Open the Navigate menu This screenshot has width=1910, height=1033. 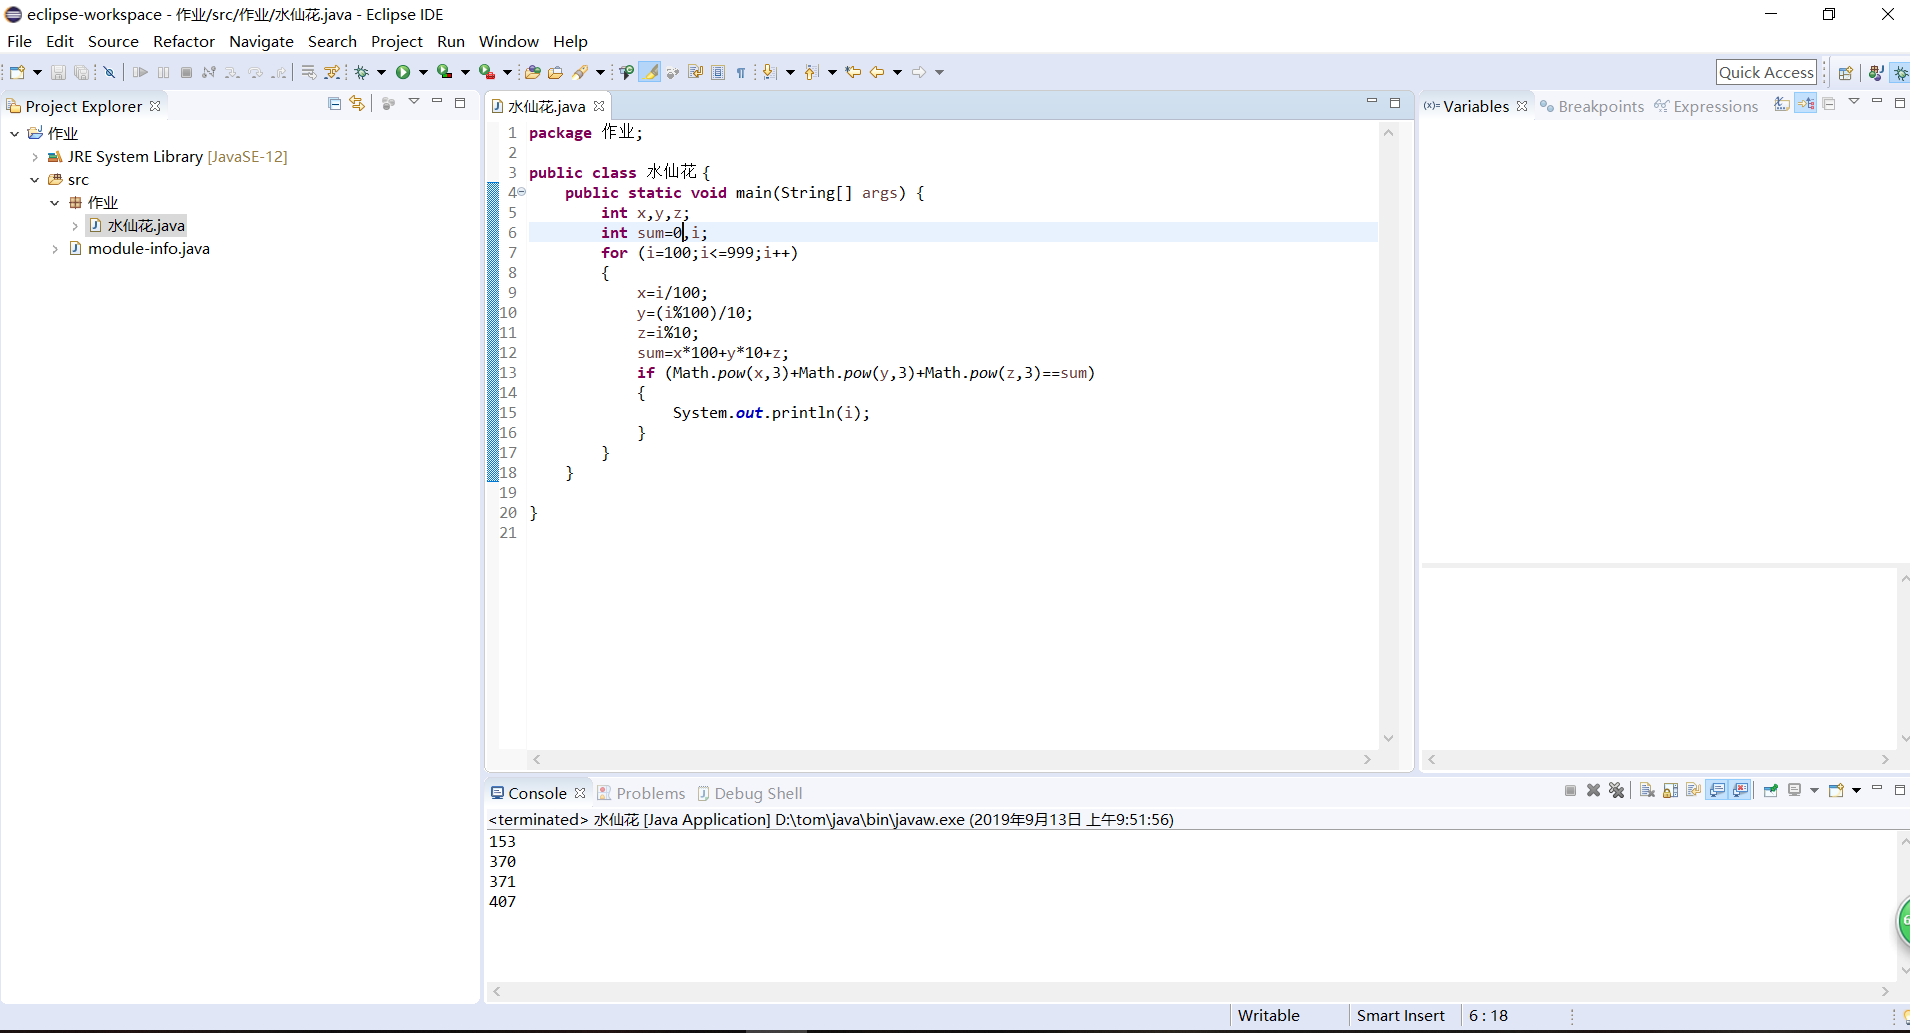pyautogui.click(x=261, y=41)
